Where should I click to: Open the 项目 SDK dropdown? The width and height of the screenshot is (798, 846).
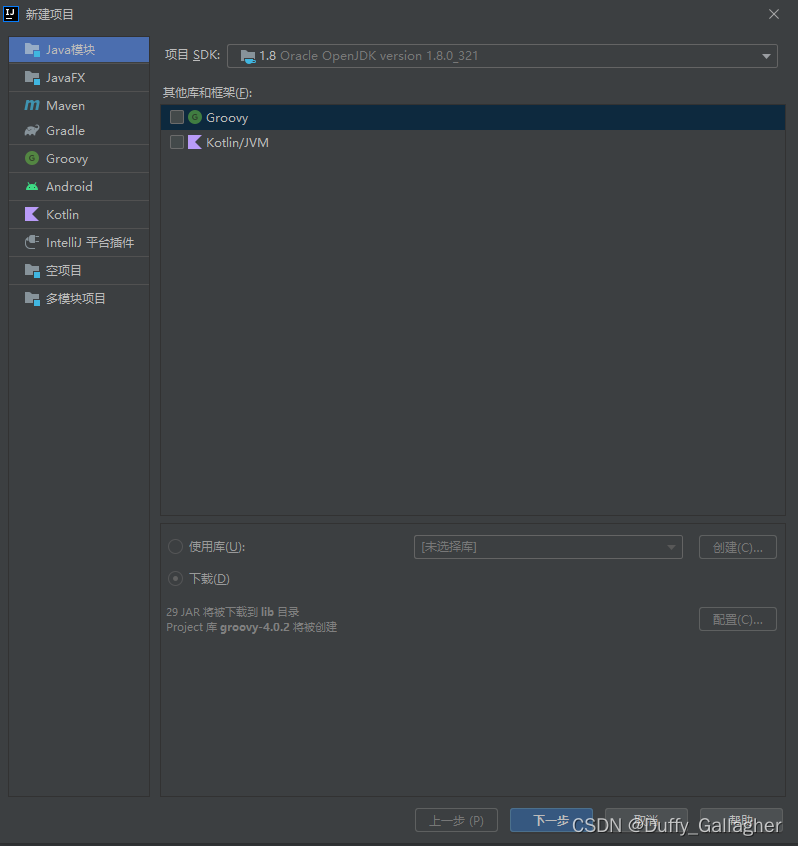click(x=502, y=56)
